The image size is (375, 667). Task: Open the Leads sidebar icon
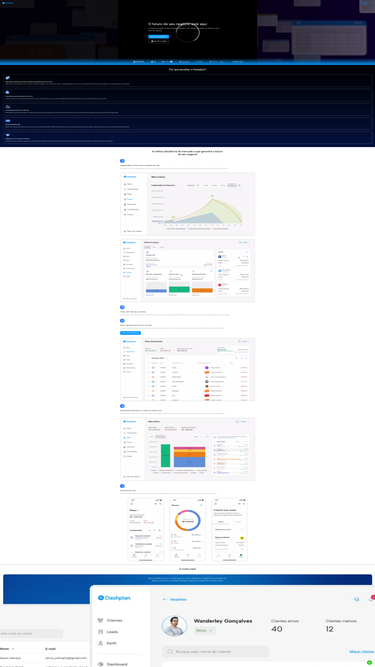pos(100,632)
